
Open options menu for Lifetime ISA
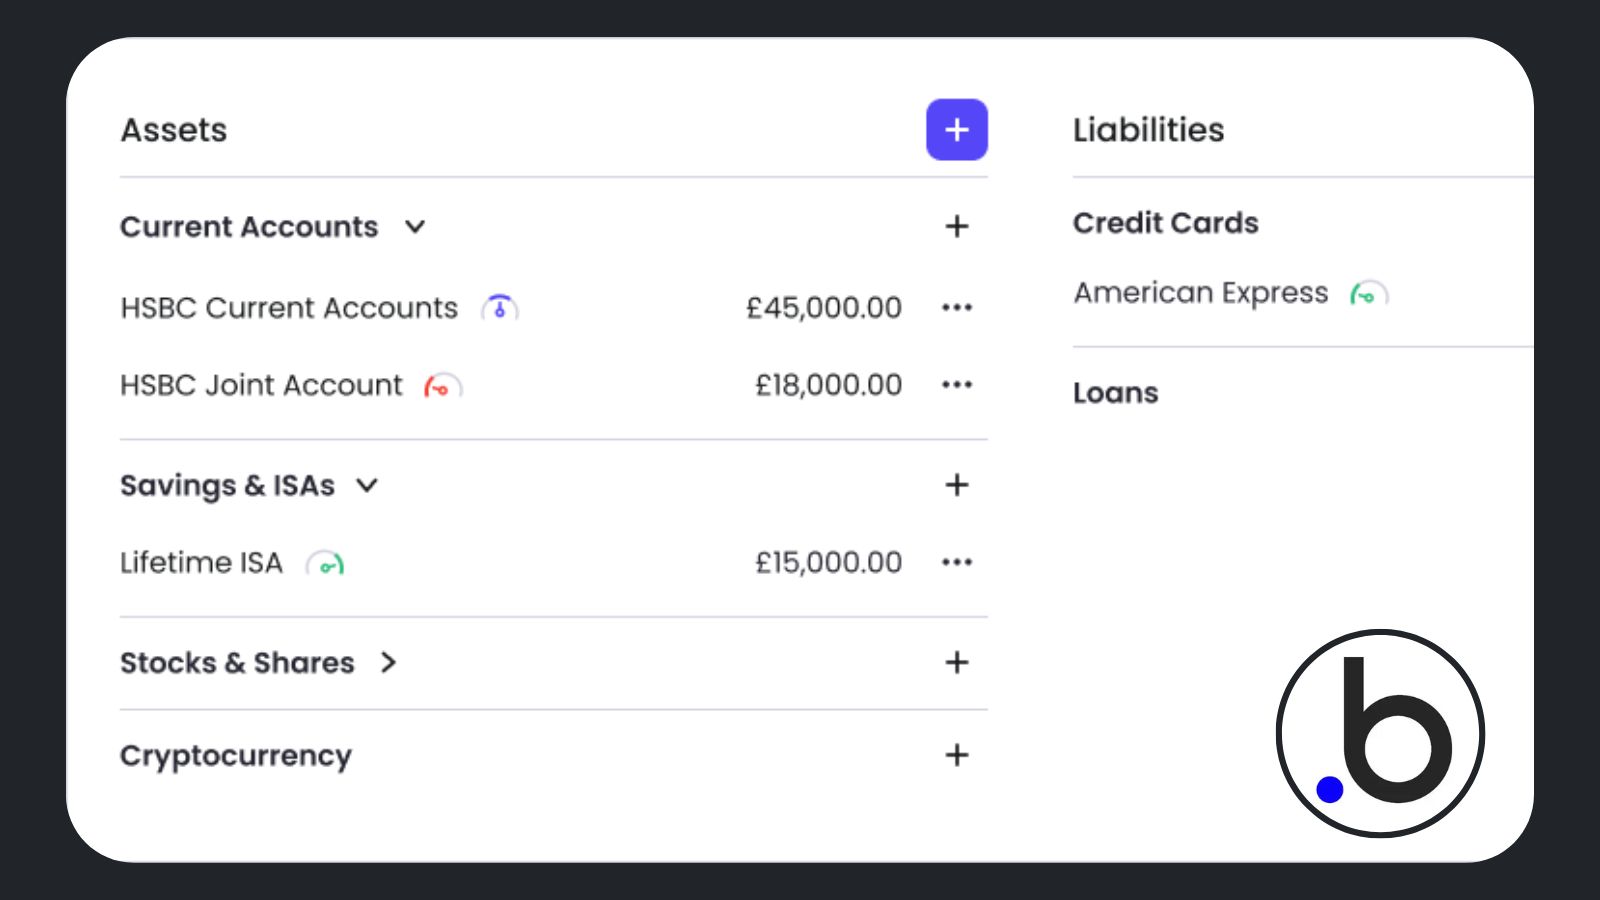click(957, 562)
